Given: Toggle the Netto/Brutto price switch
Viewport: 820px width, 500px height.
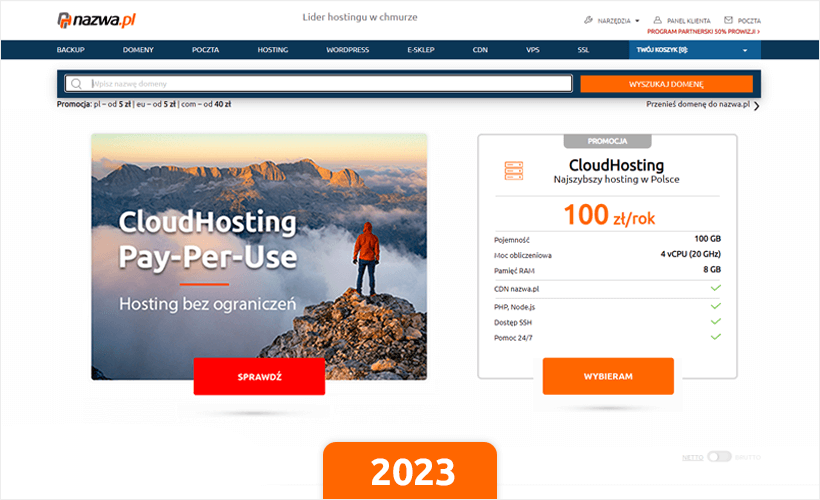Looking at the screenshot, I should [719, 457].
